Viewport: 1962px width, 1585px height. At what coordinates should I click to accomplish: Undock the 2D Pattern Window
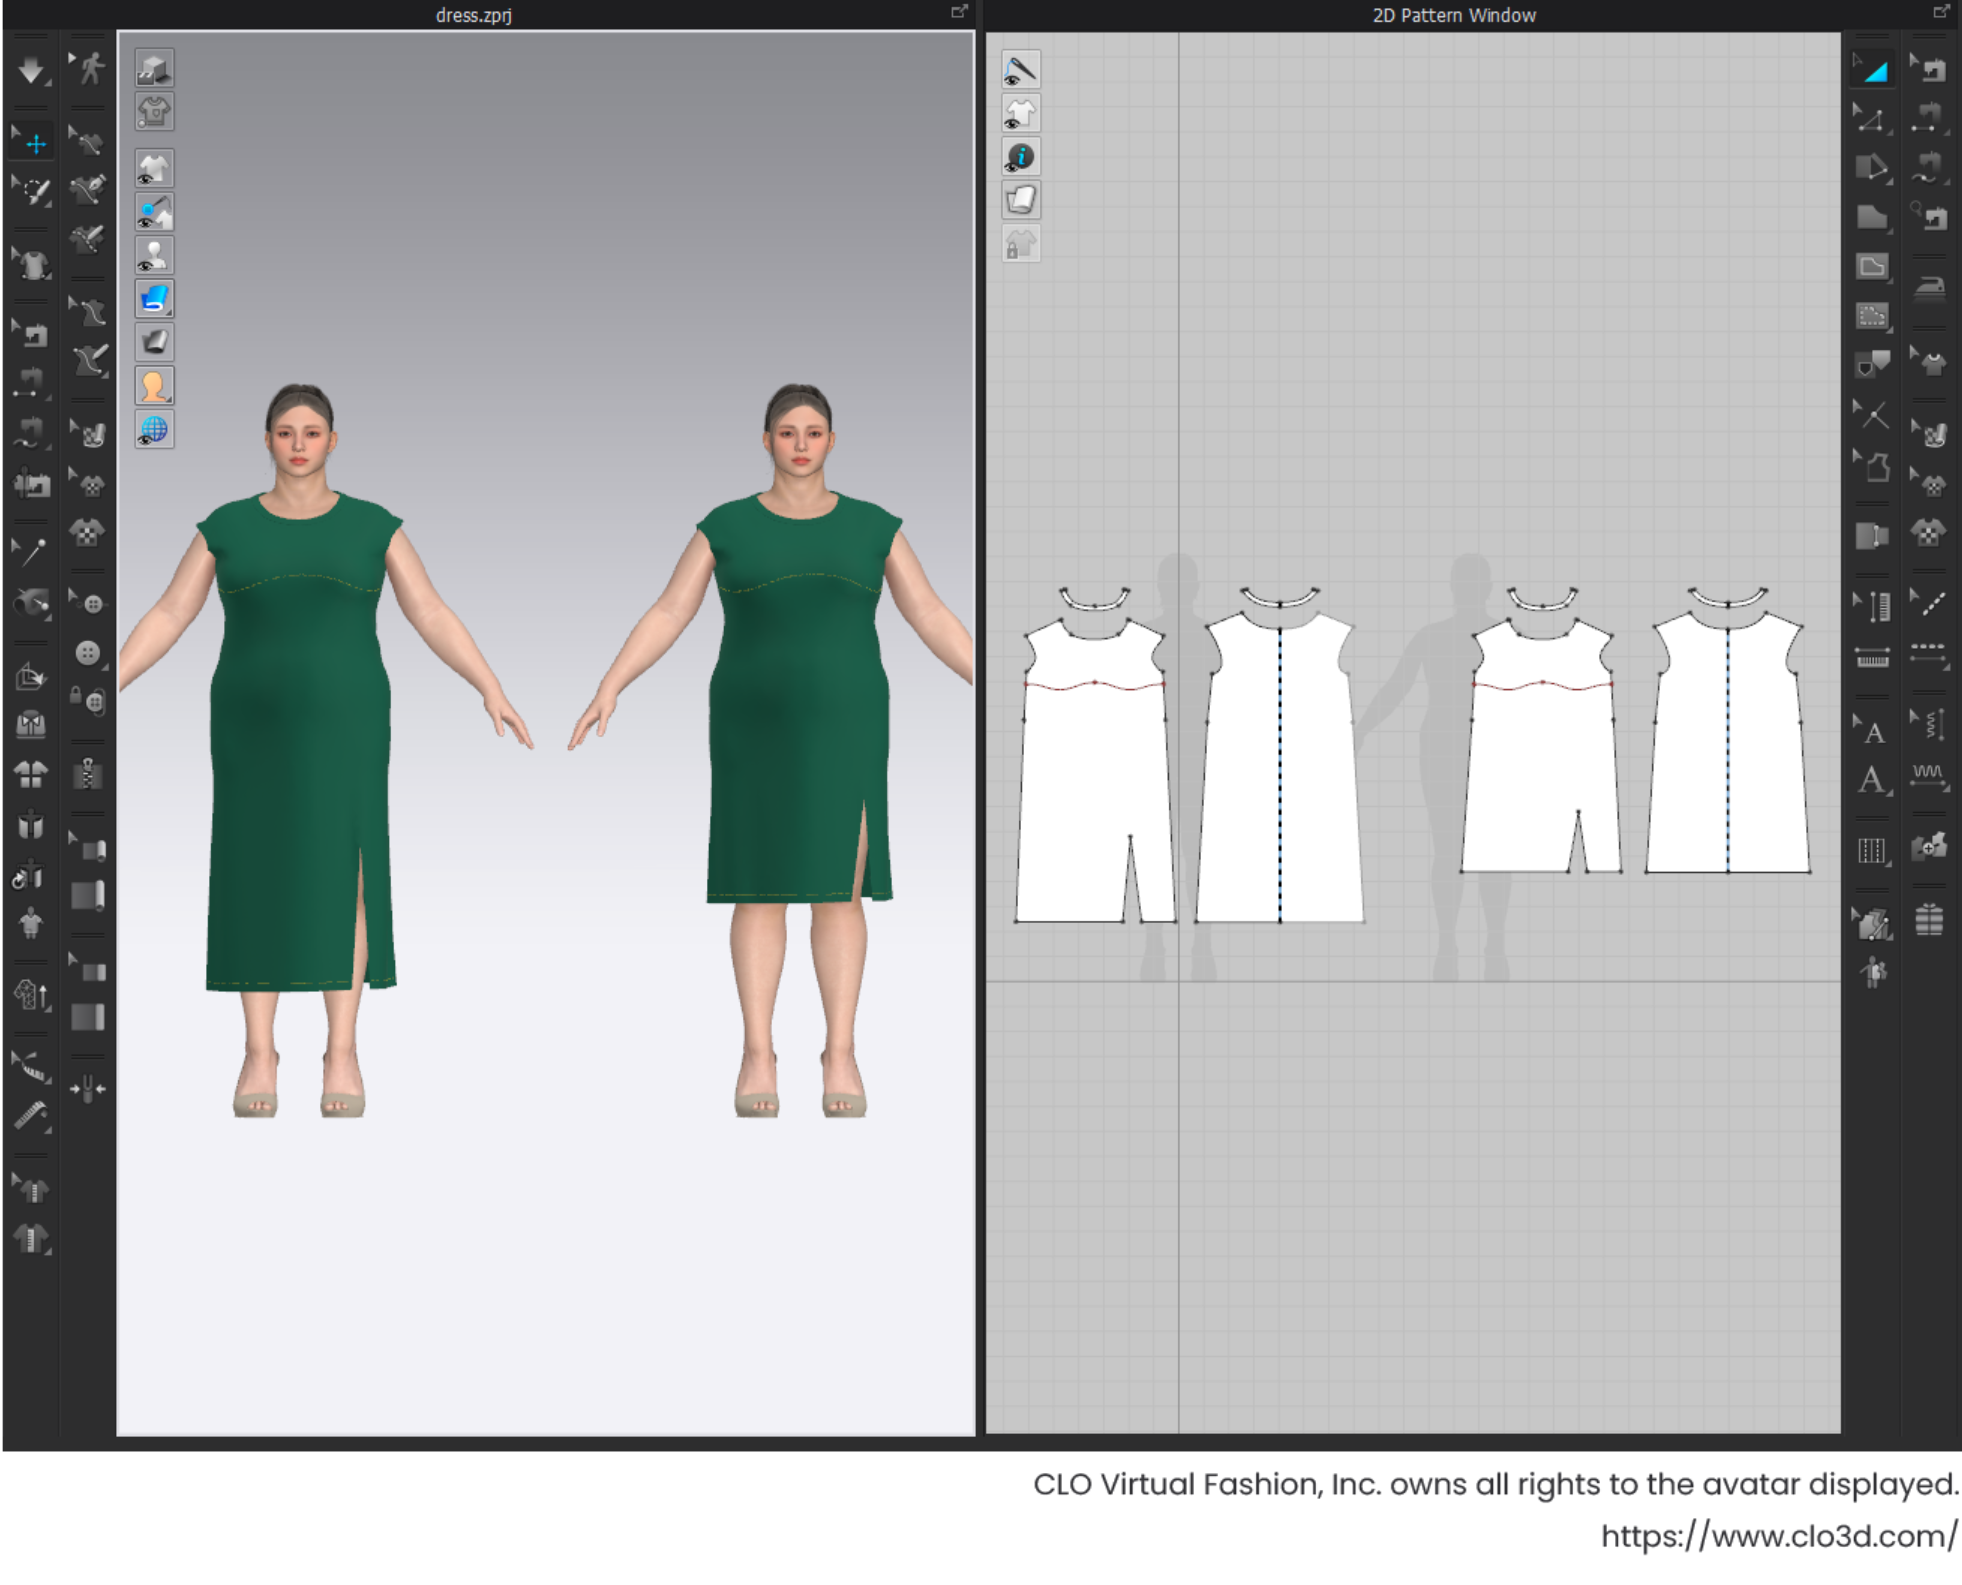point(1940,12)
